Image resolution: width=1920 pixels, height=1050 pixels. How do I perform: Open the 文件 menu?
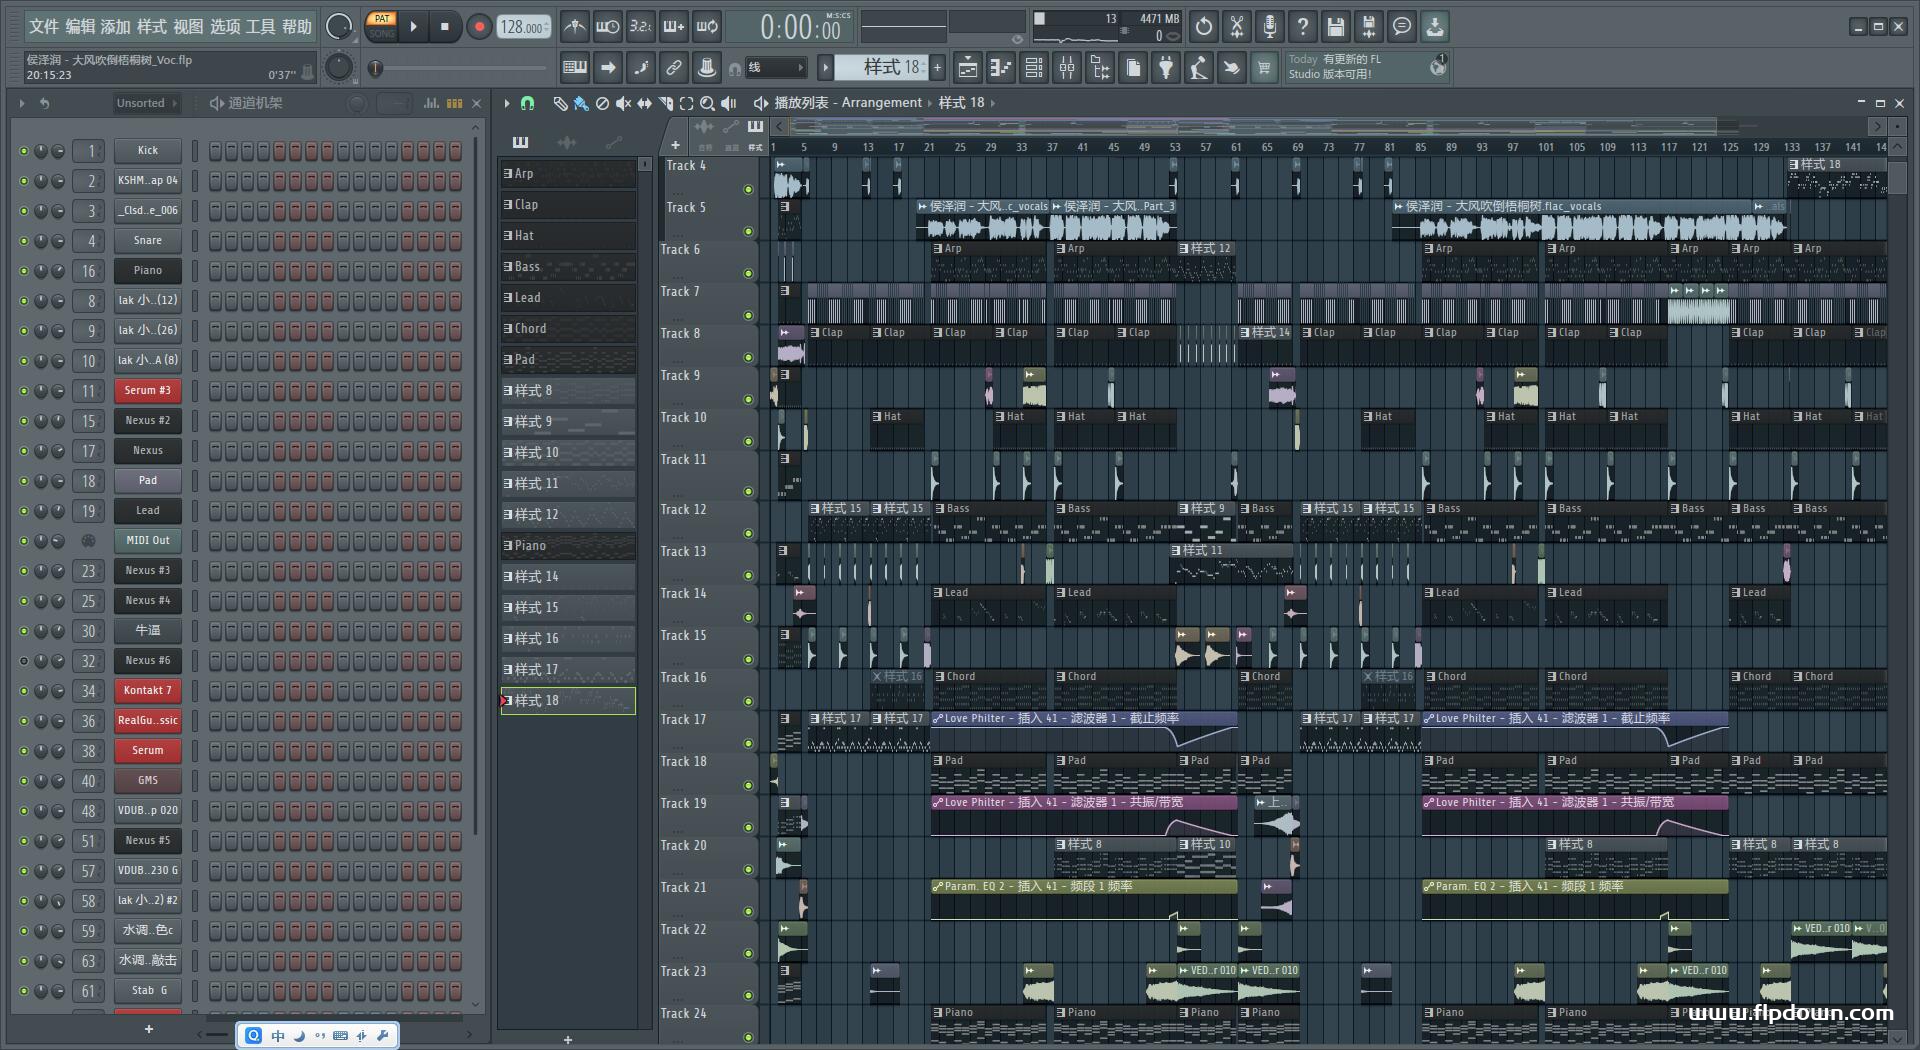click(43, 26)
